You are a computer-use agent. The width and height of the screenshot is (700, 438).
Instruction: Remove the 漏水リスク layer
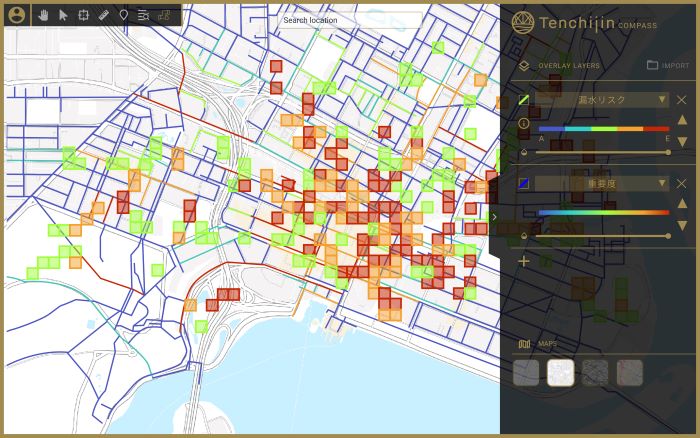[681, 100]
